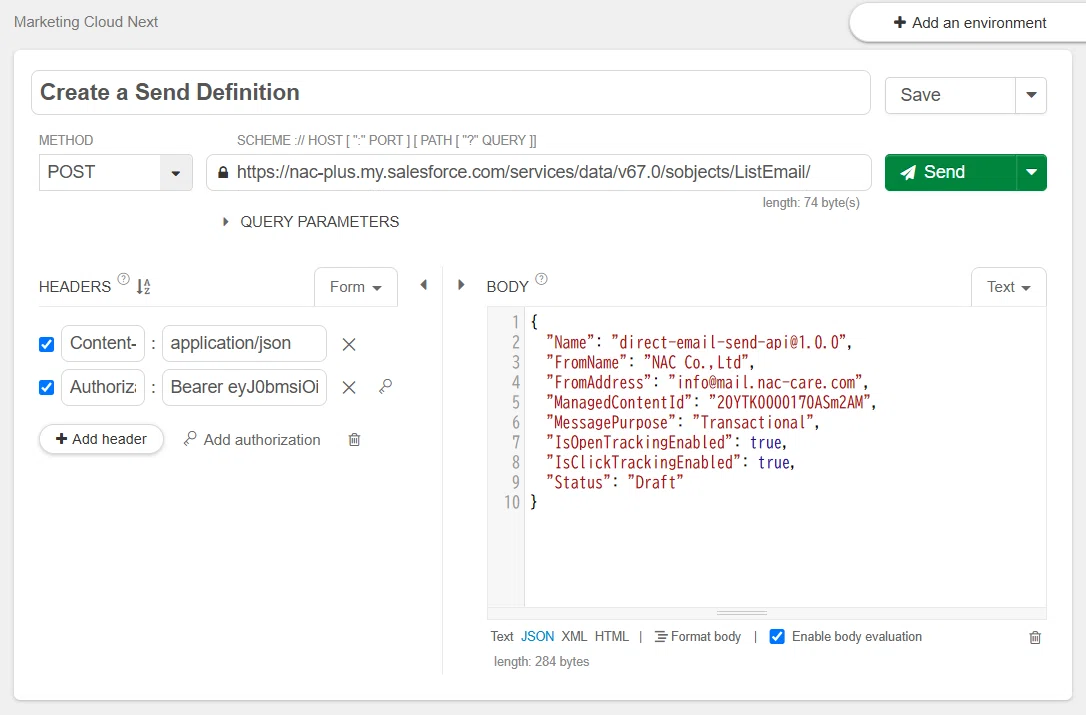Image resolution: width=1086 pixels, height=715 pixels.
Task: Click the body resize handle below editor
Action: 742,613
